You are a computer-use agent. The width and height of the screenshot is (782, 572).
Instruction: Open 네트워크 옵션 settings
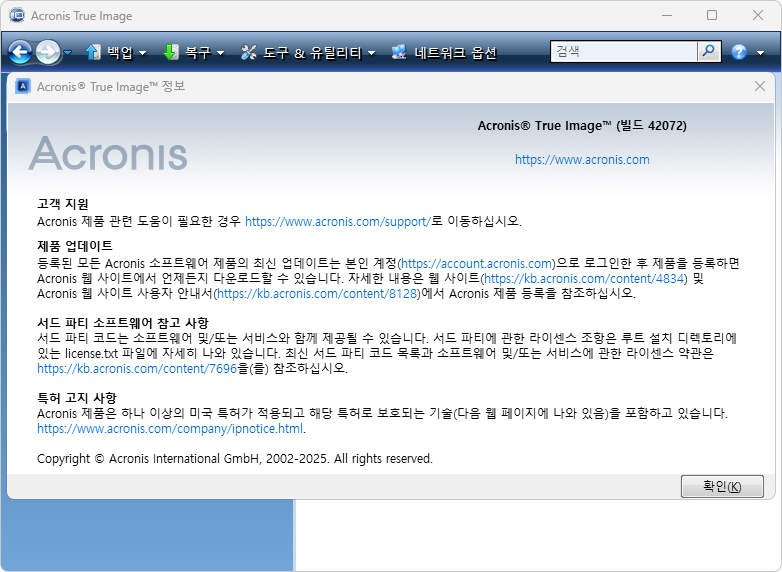coord(455,52)
